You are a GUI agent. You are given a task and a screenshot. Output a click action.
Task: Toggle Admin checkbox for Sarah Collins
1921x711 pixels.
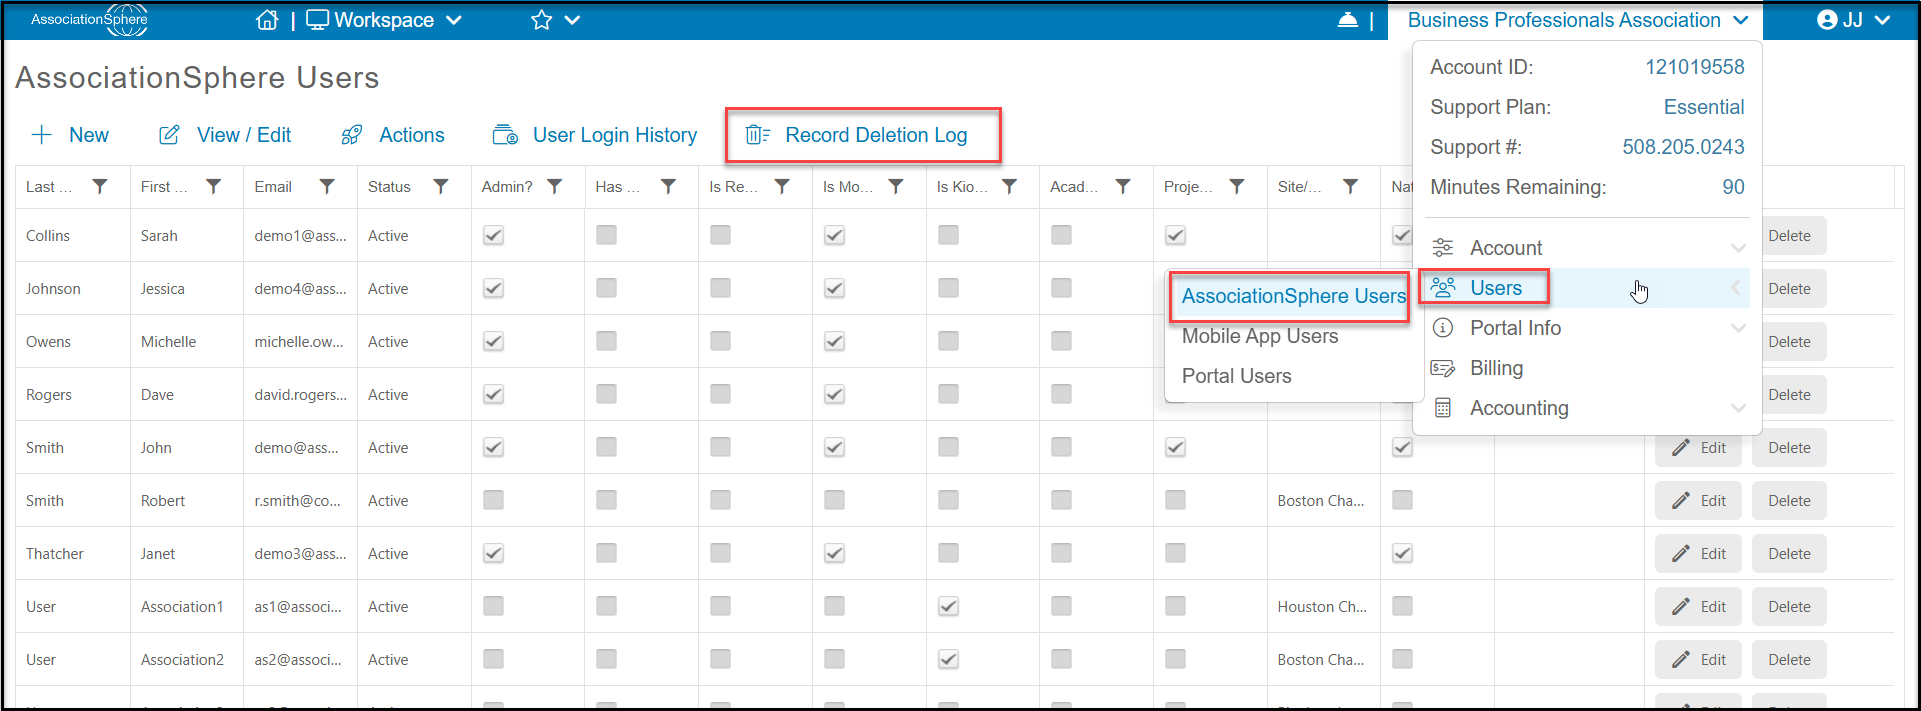coord(493,235)
